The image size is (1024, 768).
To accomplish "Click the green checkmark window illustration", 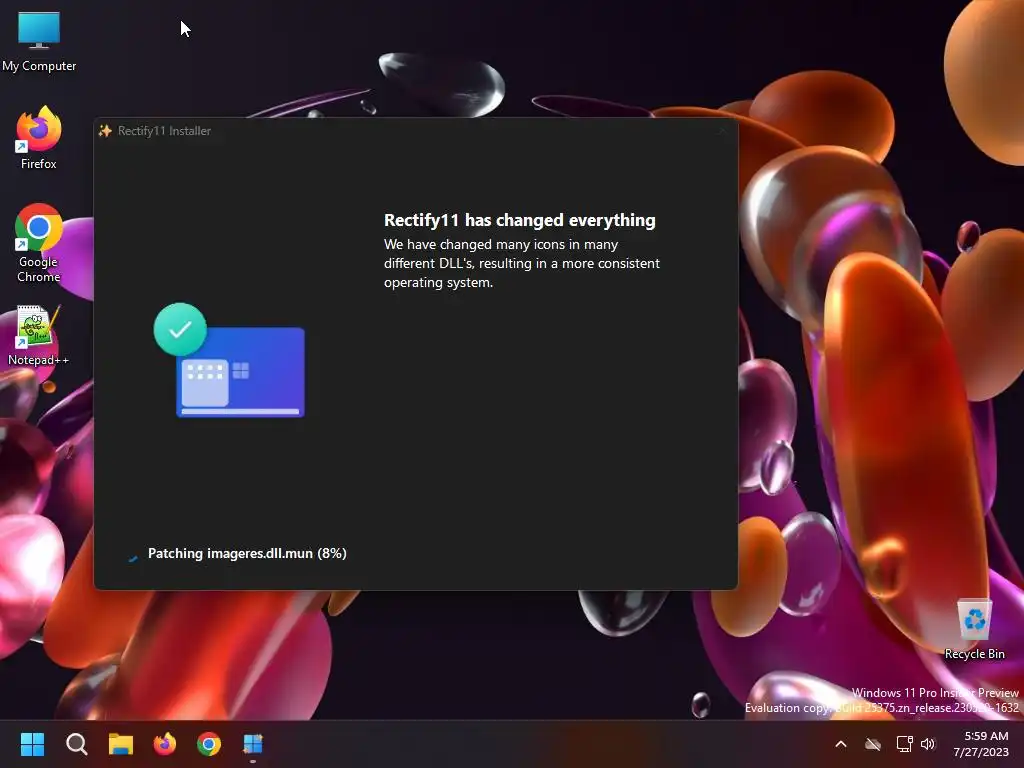I will 229,360.
